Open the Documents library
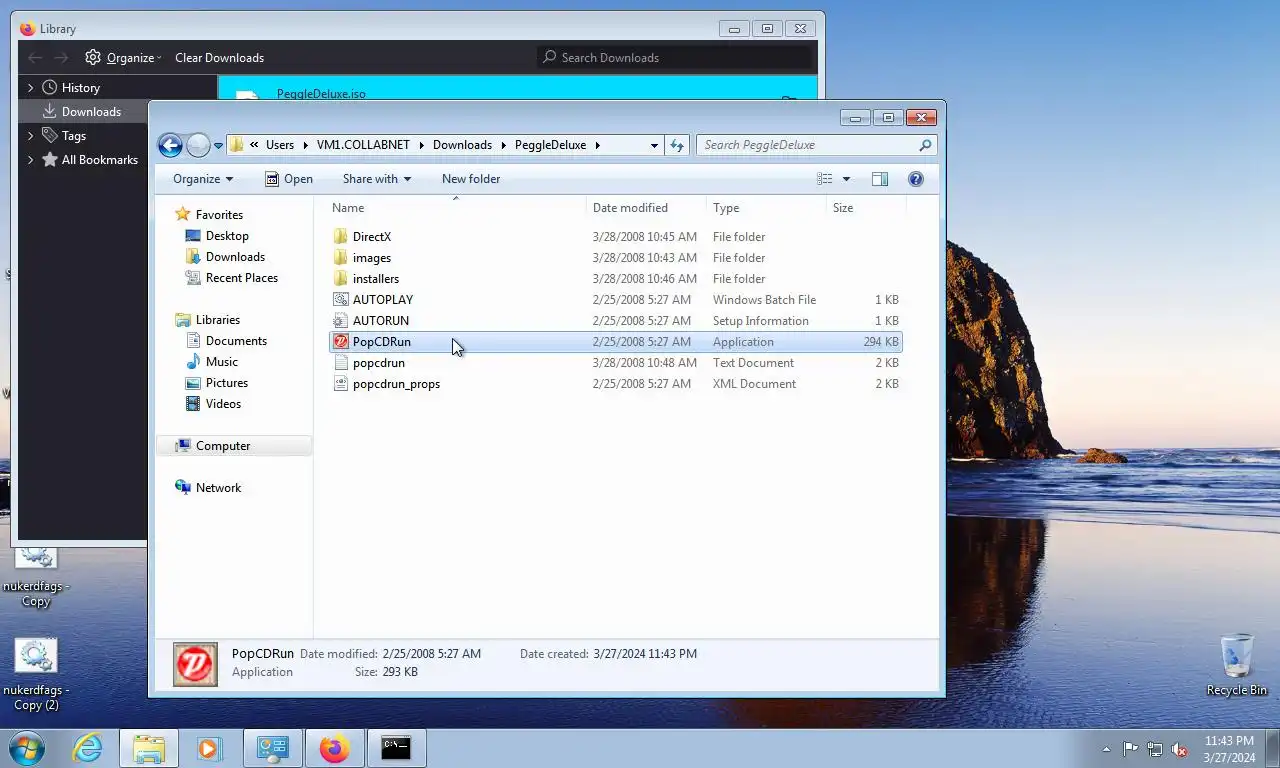The height and width of the screenshot is (768, 1280). (x=236, y=341)
